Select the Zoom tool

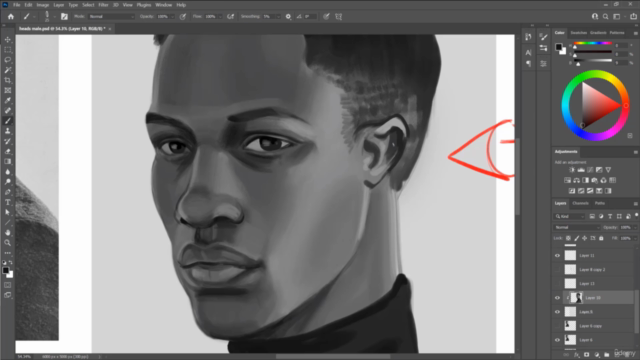[x=8, y=242]
